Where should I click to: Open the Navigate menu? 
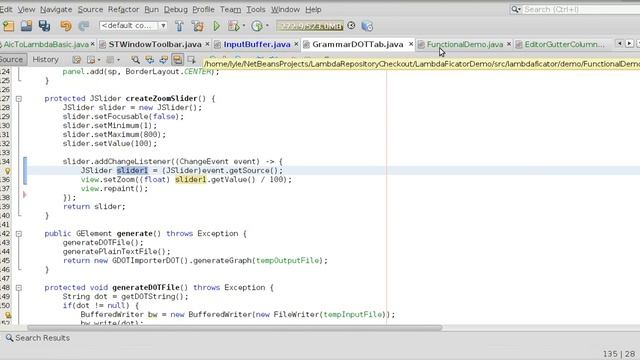pos(56,9)
